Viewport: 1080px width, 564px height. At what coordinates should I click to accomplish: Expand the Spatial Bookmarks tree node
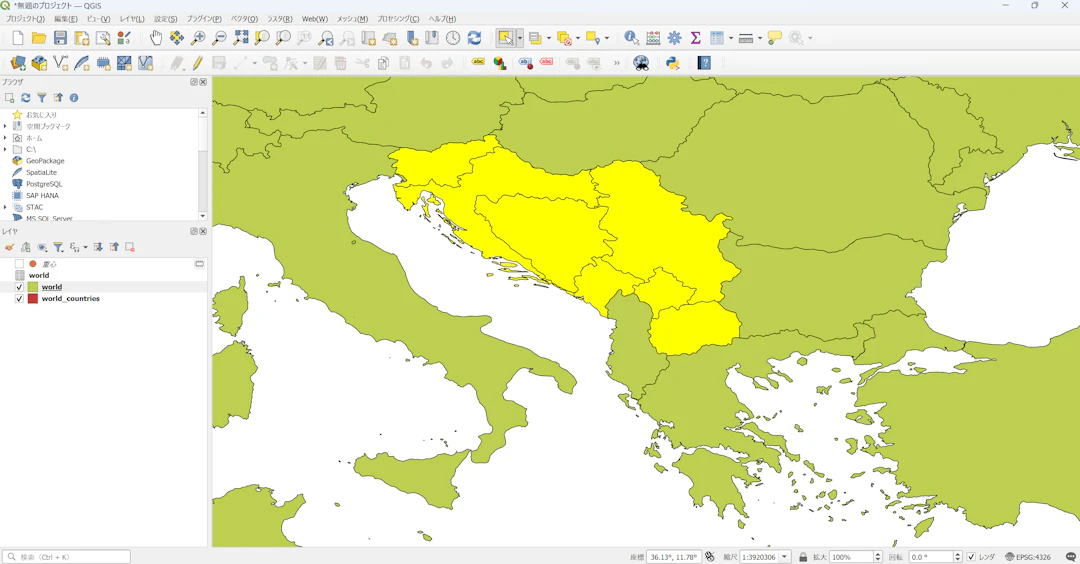point(6,127)
